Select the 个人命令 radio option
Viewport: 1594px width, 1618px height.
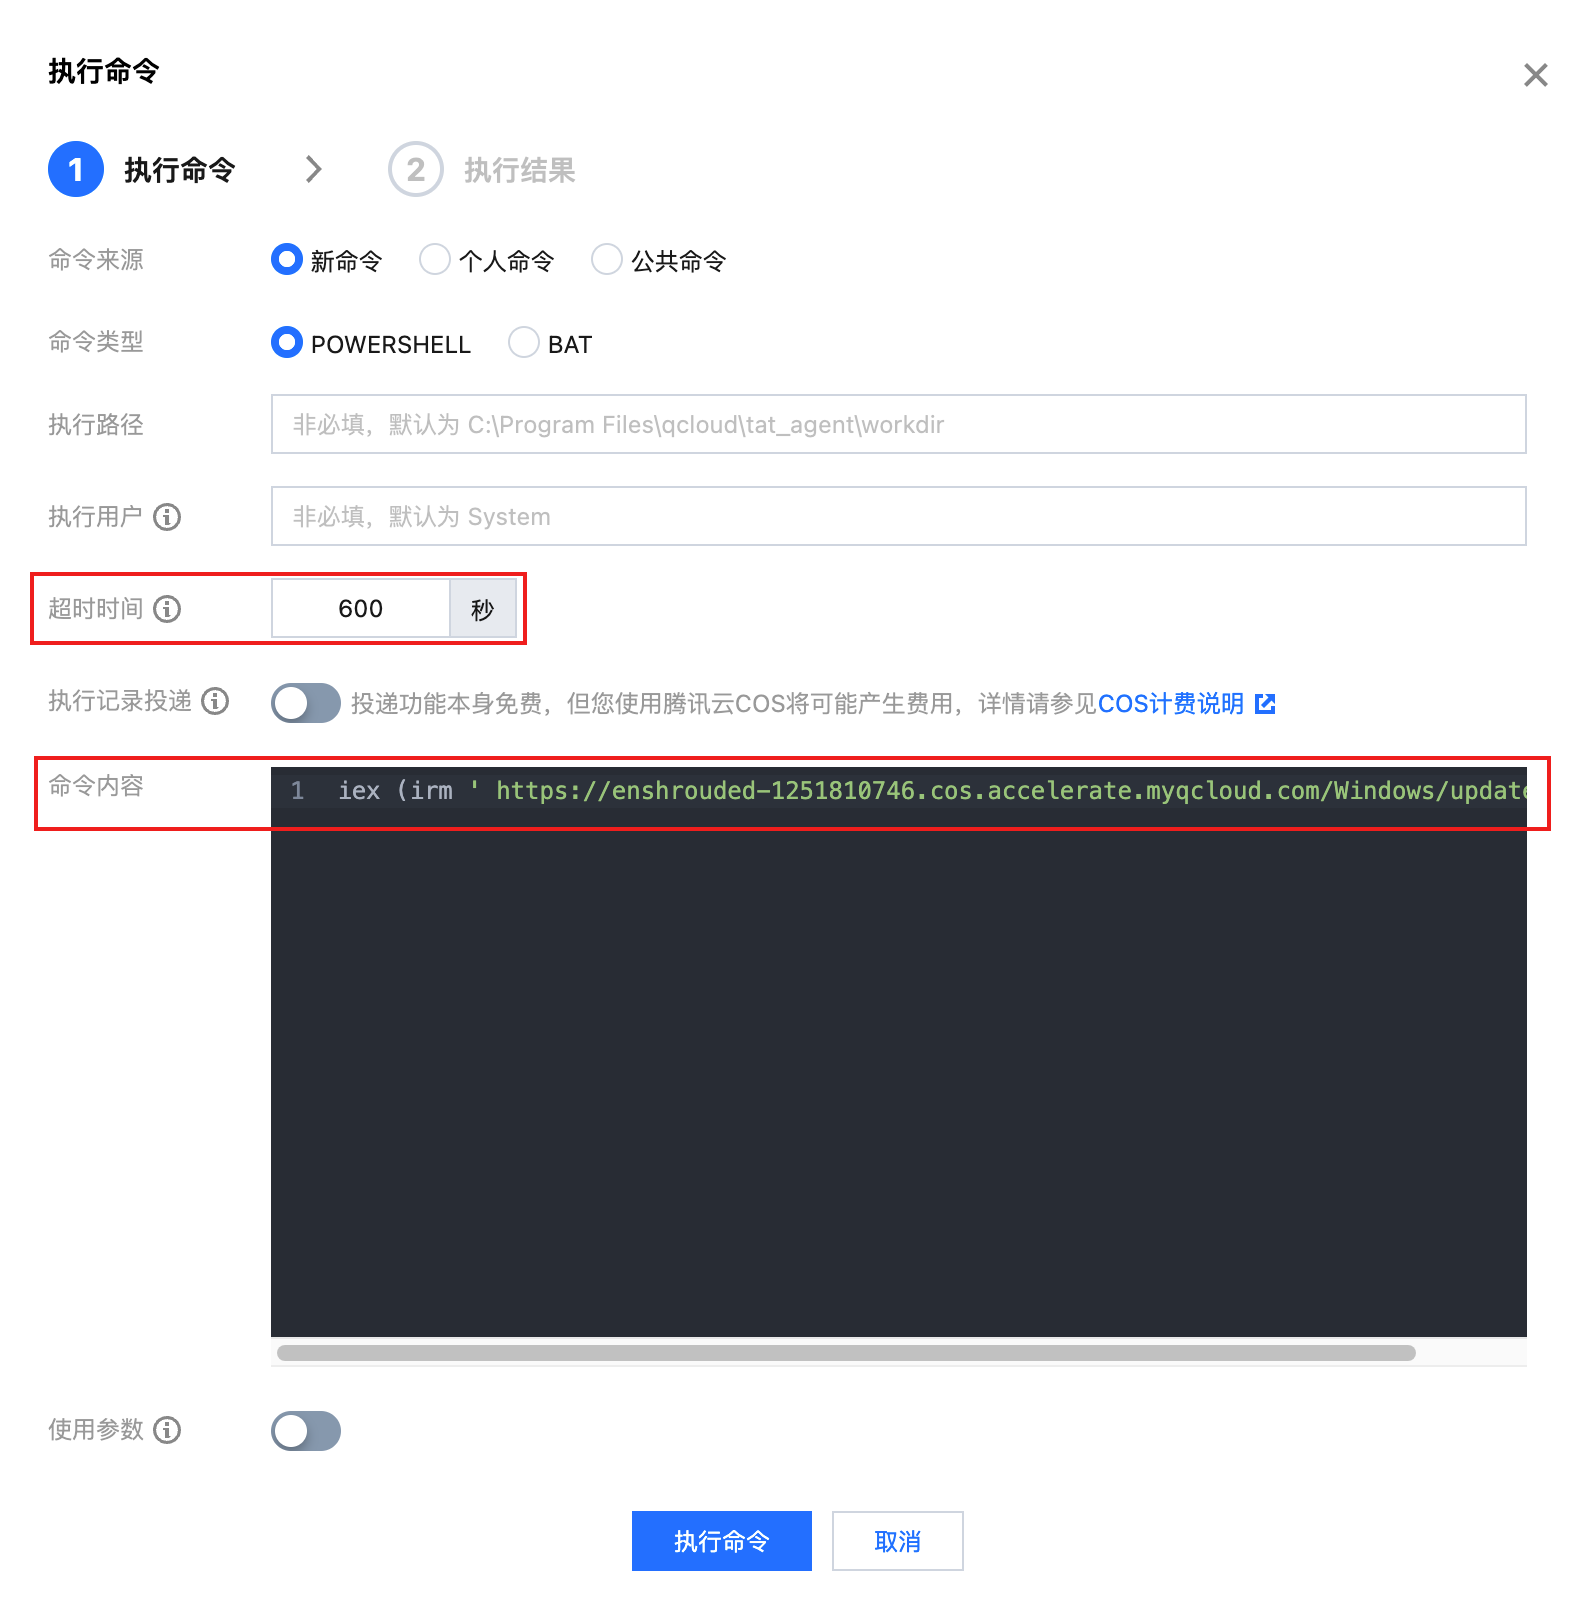pos(435,260)
